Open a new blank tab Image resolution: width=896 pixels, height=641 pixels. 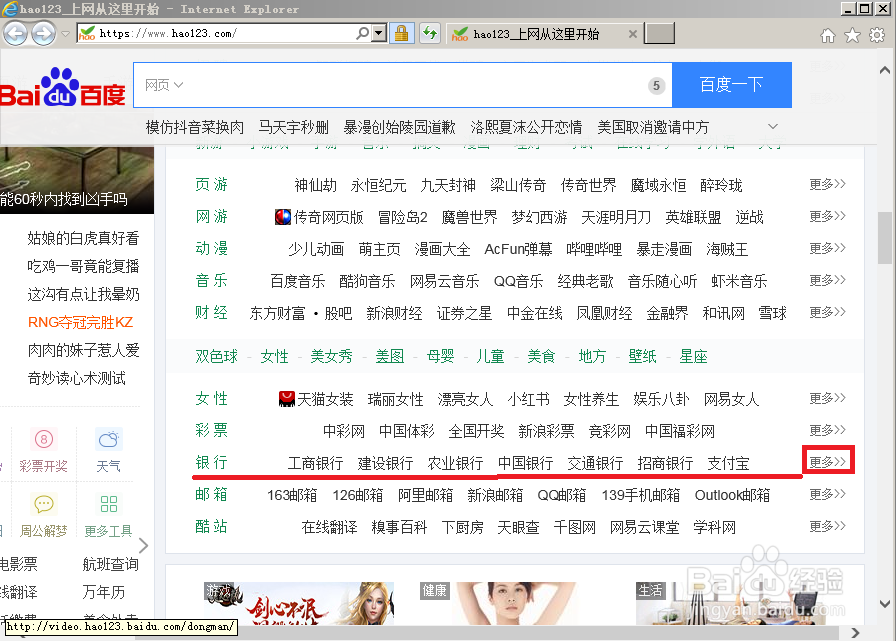pyautogui.click(x=659, y=33)
